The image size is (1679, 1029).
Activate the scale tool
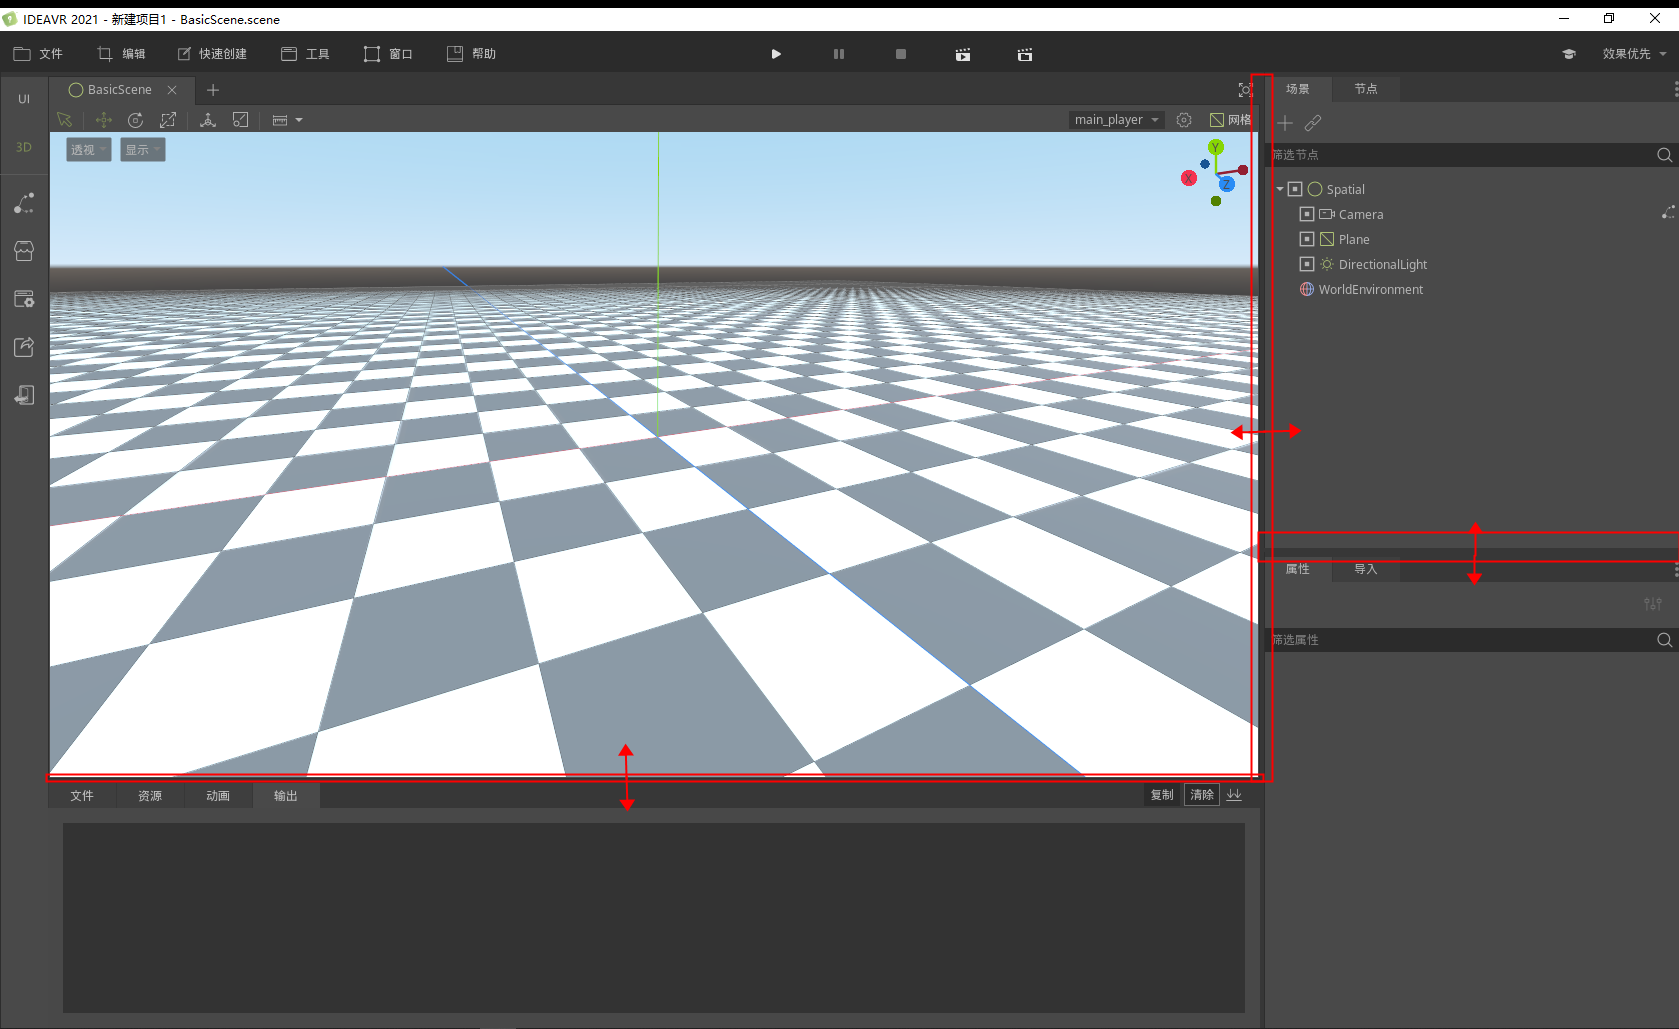168,120
